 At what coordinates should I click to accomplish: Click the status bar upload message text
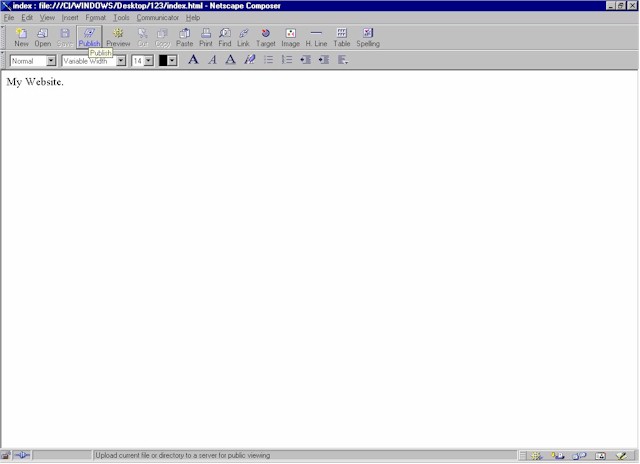(182, 455)
